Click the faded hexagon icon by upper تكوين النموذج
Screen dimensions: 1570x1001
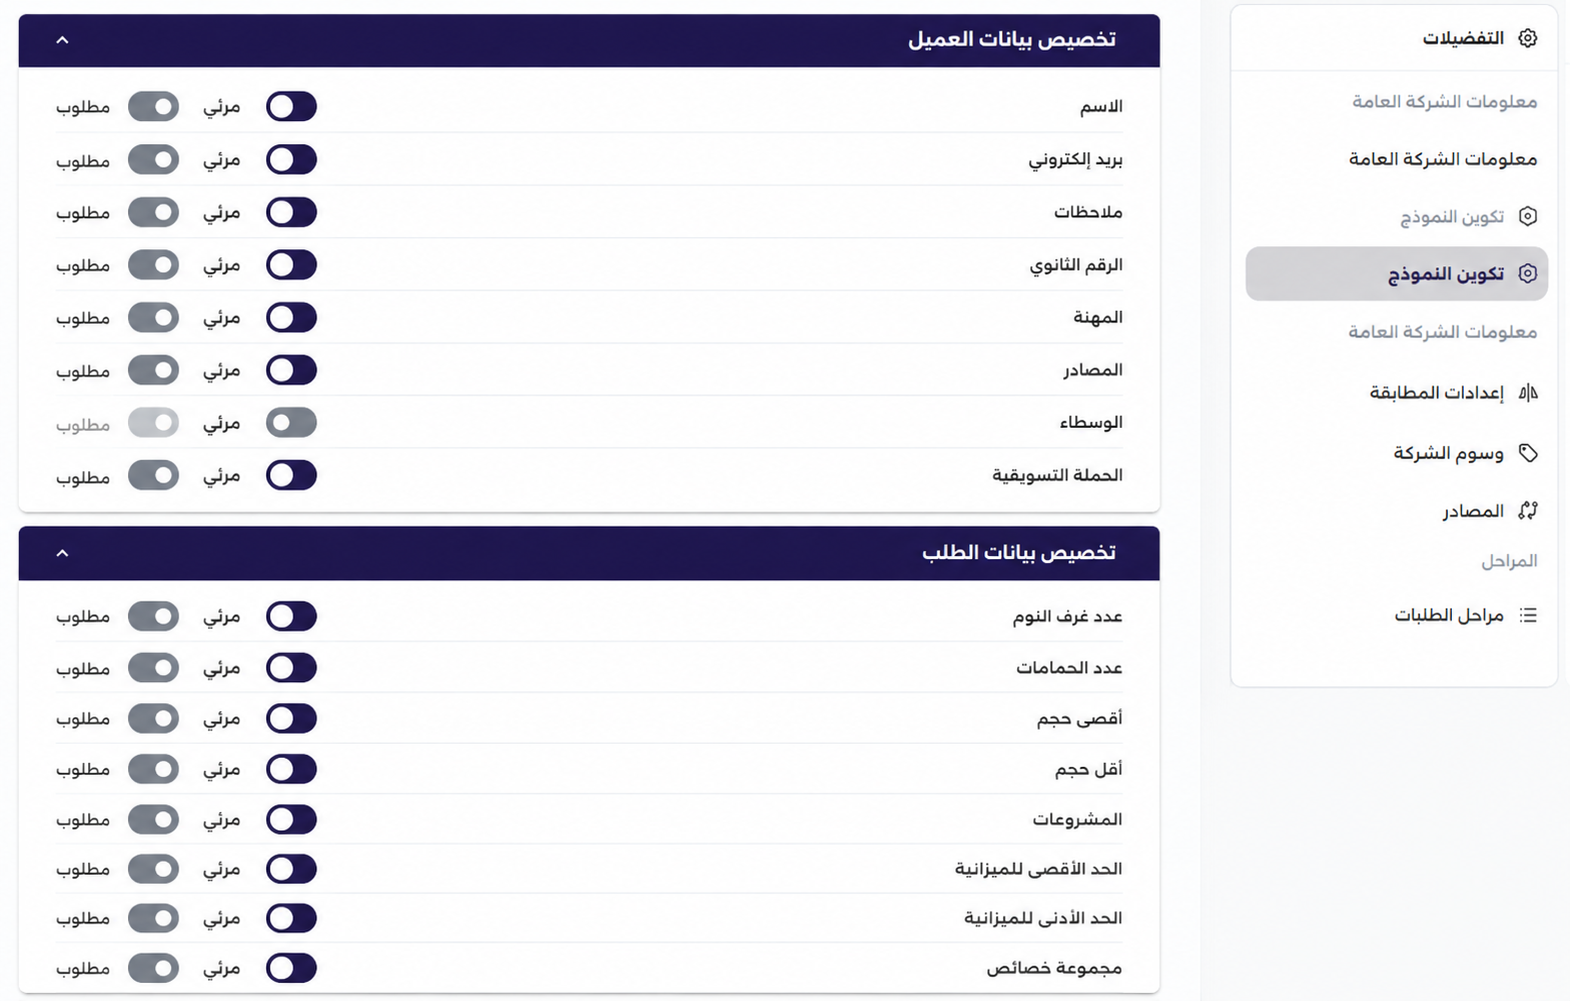(x=1527, y=216)
